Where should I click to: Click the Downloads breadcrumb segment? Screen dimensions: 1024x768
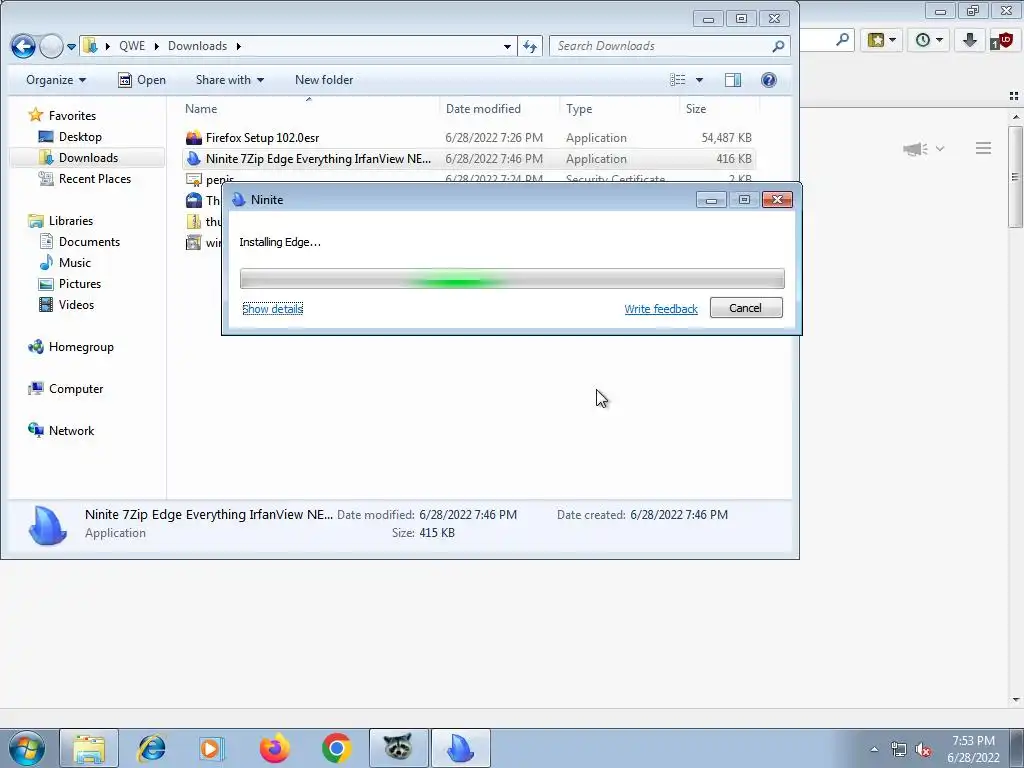[197, 46]
